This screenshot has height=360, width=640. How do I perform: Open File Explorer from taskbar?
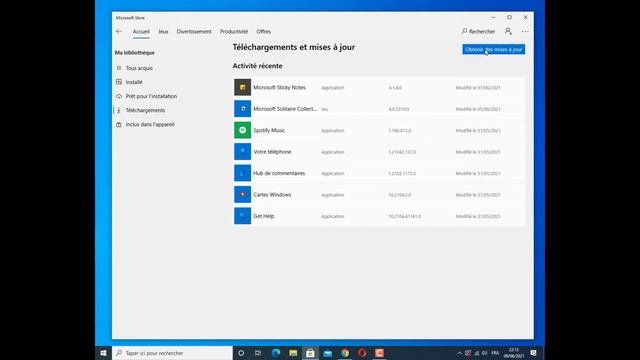pyautogui.click(x=293, y=353)
